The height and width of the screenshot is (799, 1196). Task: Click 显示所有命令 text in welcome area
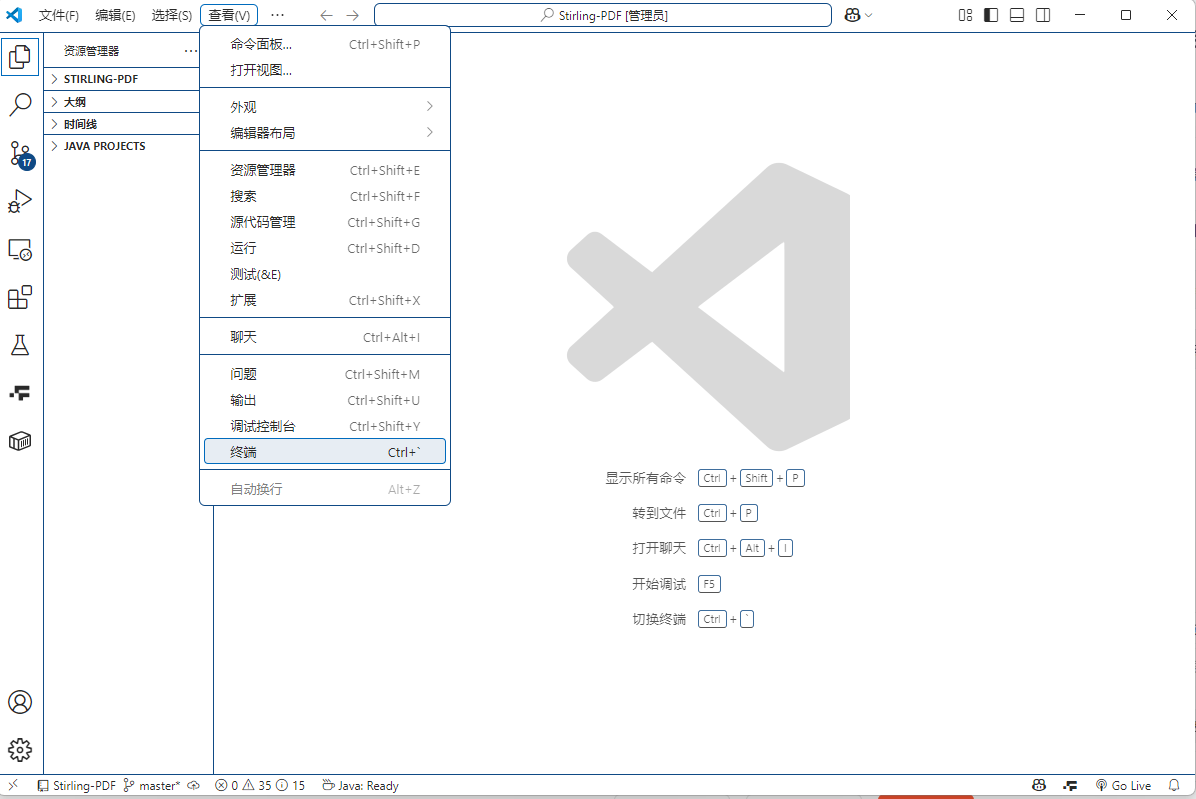[645, 478]
